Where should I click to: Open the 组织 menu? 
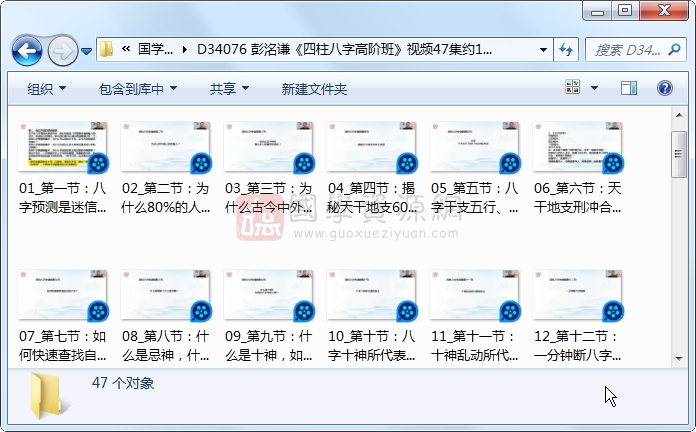click(x=46, y=89)
